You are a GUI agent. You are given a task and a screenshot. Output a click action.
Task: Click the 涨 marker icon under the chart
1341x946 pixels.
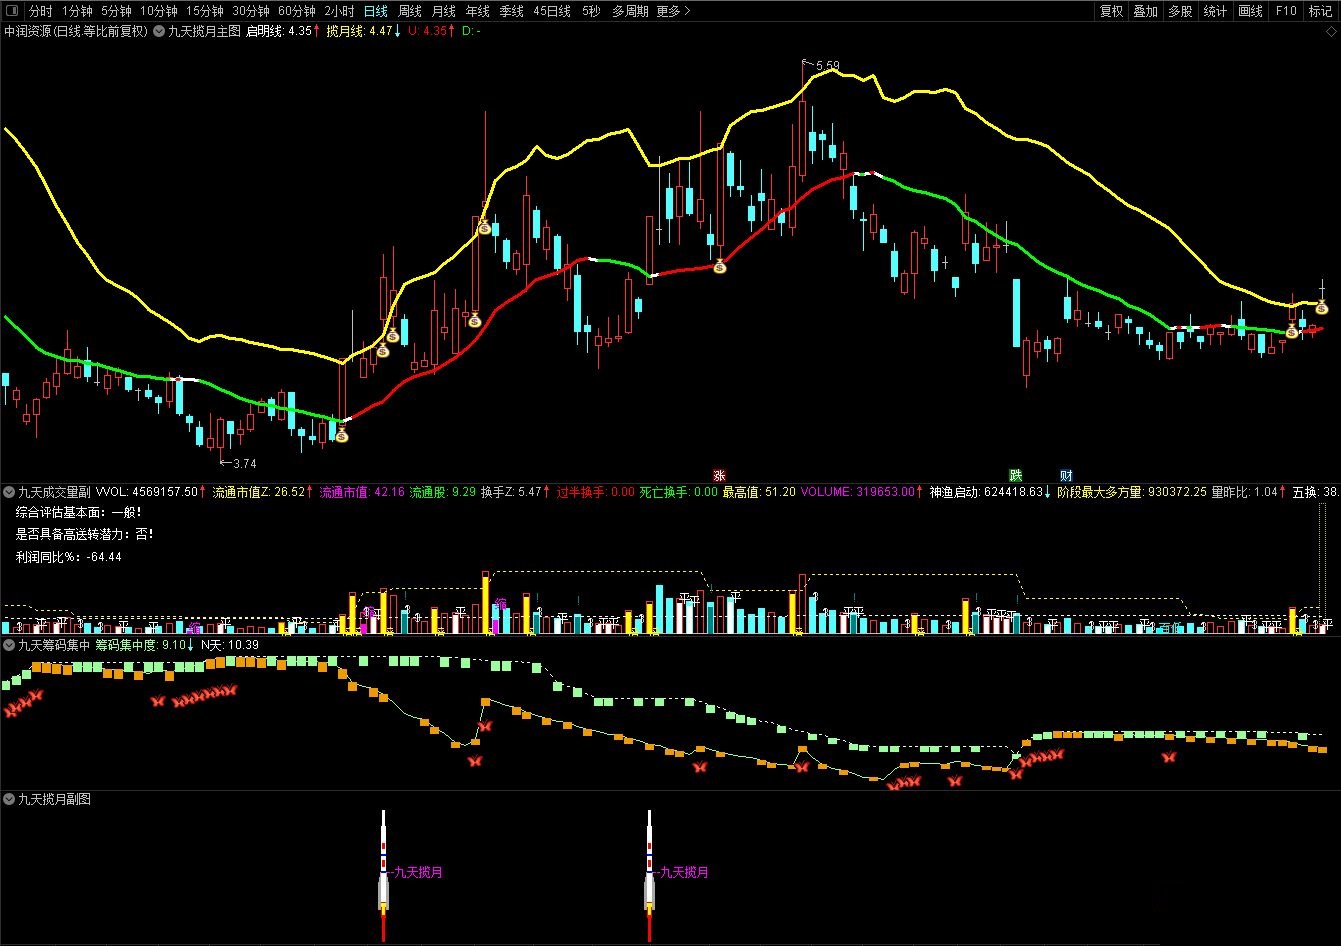(x=717, y=475)
